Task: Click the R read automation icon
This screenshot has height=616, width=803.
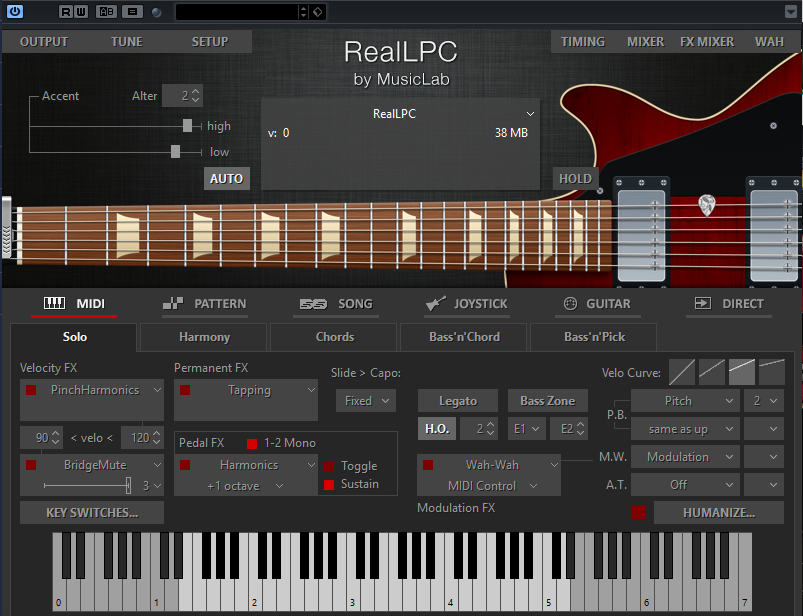Action: point(65,11)
